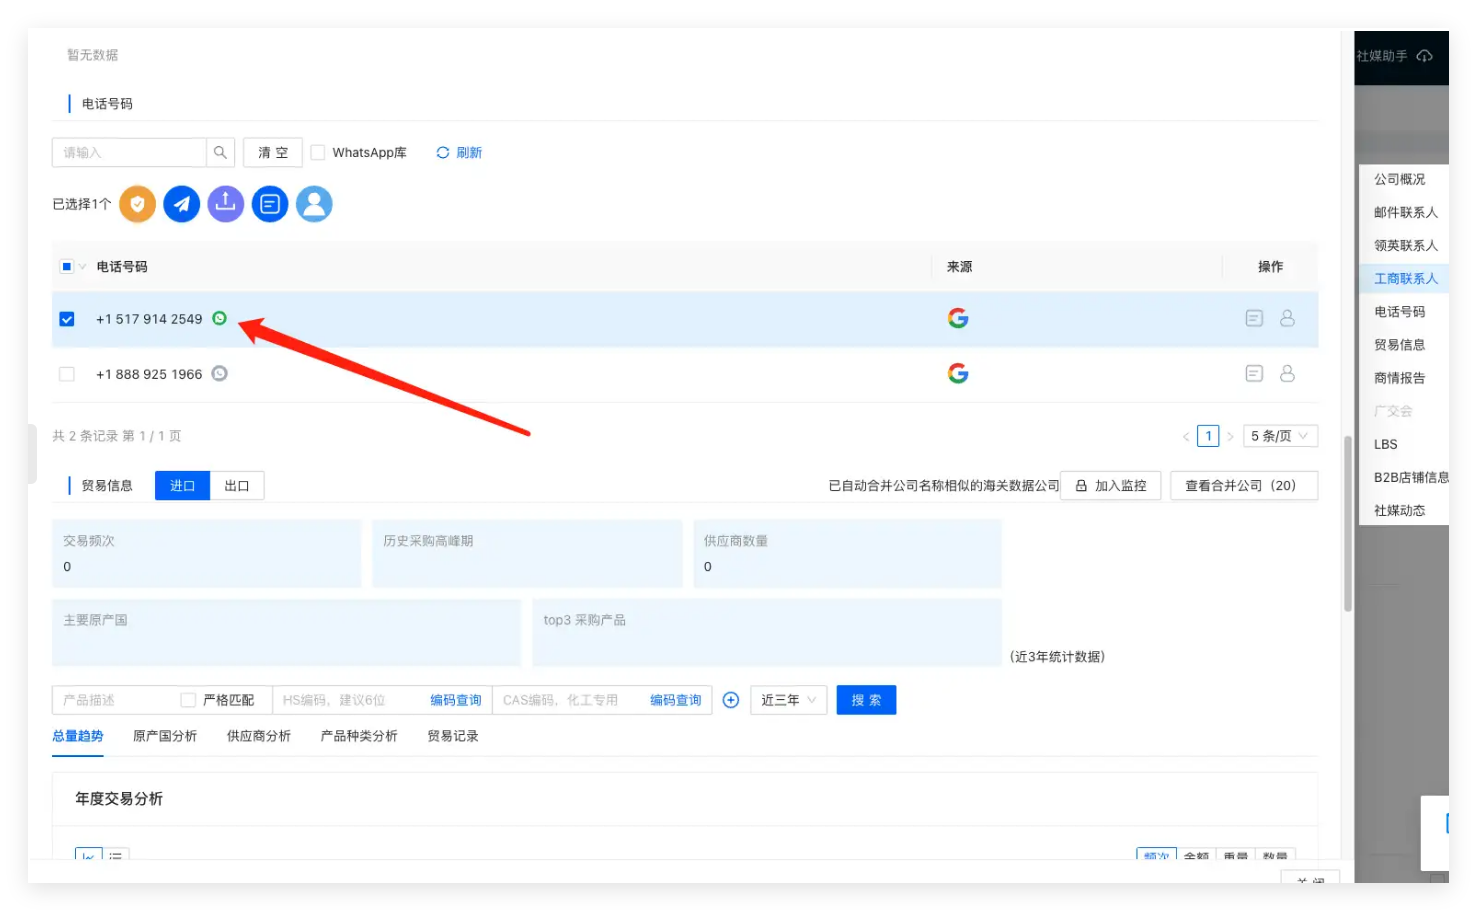1477x911 pixels.
Task: Click the 搜索 button
Action: 866,700
